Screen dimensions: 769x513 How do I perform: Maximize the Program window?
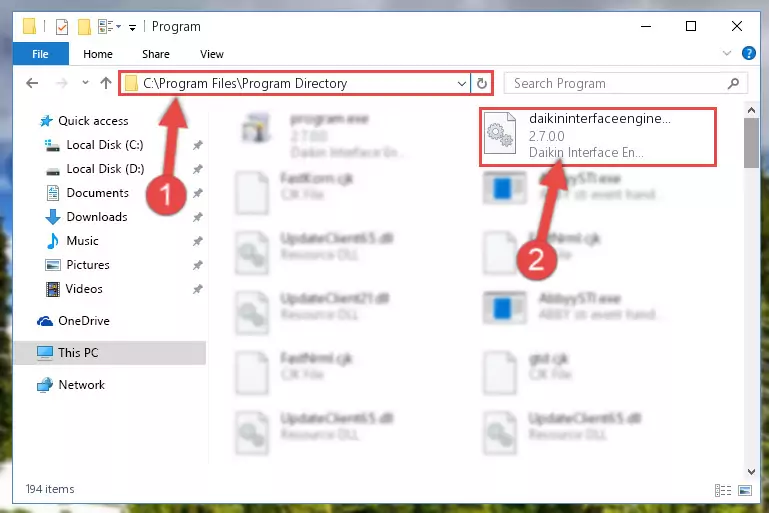pos(691,26)
